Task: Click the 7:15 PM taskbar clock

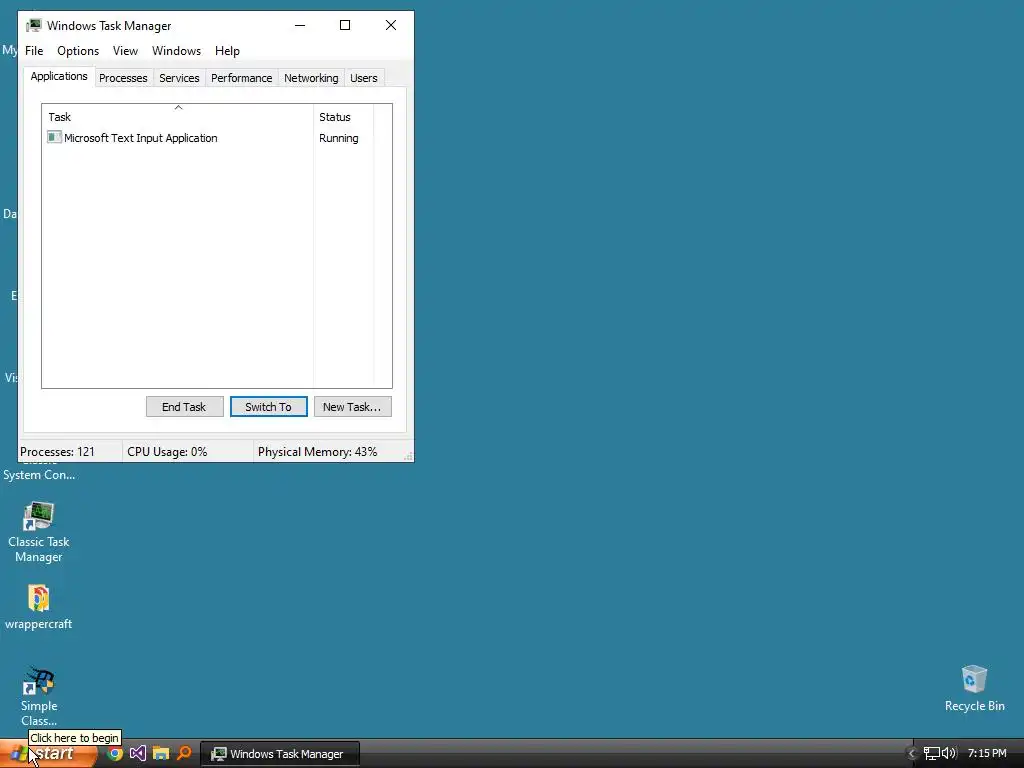Action: (x=987, y=754)
